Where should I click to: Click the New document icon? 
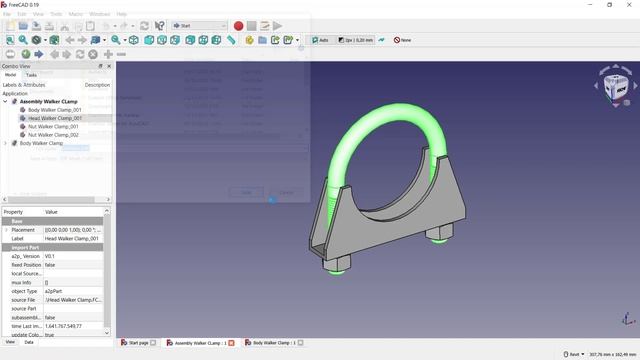10,26
